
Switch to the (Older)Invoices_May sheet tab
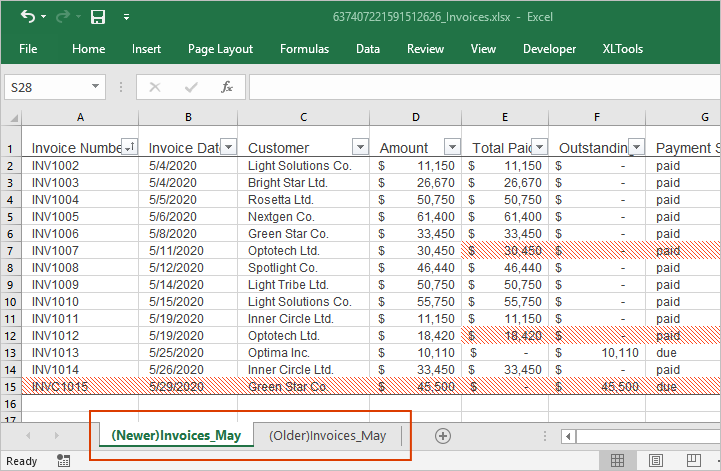pyautogui.click(x=327, y=435)
